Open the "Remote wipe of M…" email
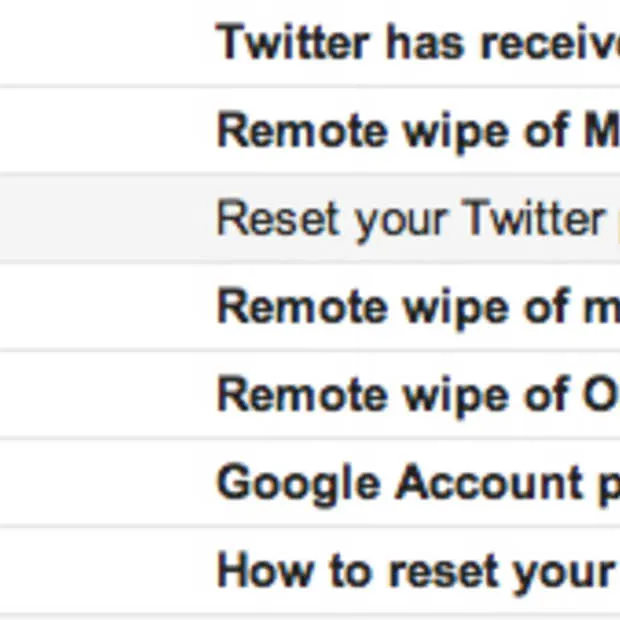 [x=417, y=131]
